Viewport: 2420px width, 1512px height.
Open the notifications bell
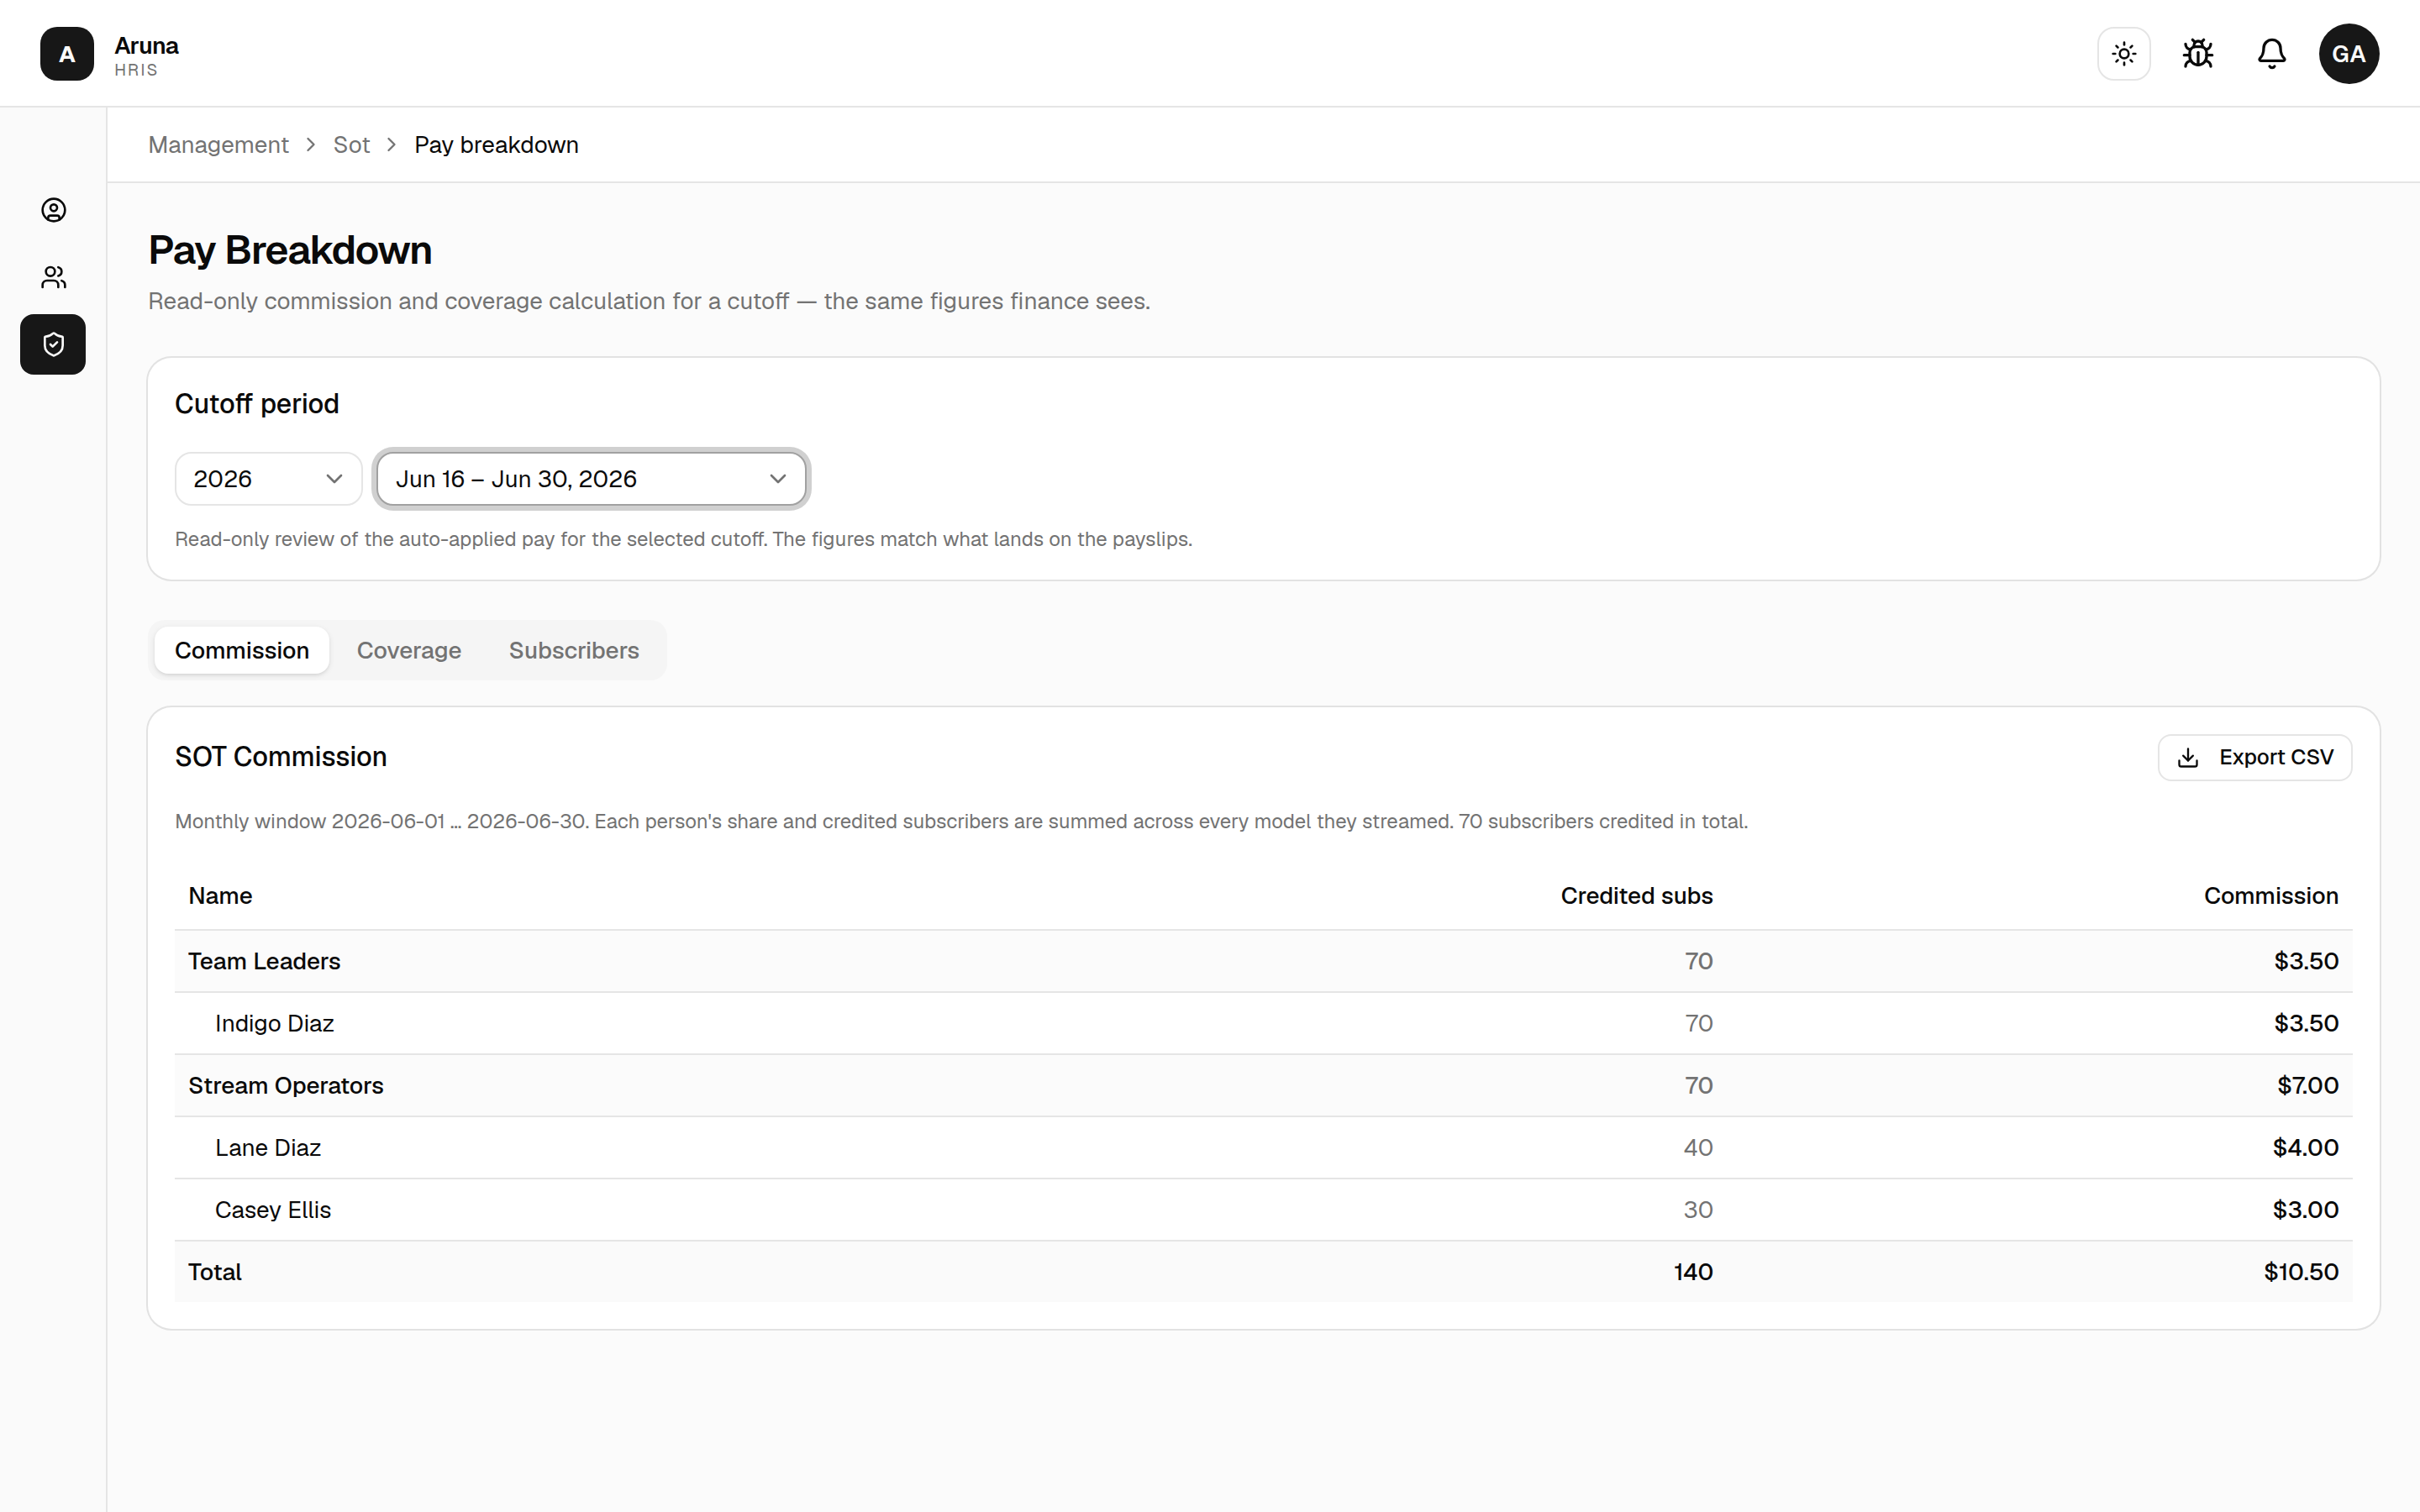click(2272, 54)
